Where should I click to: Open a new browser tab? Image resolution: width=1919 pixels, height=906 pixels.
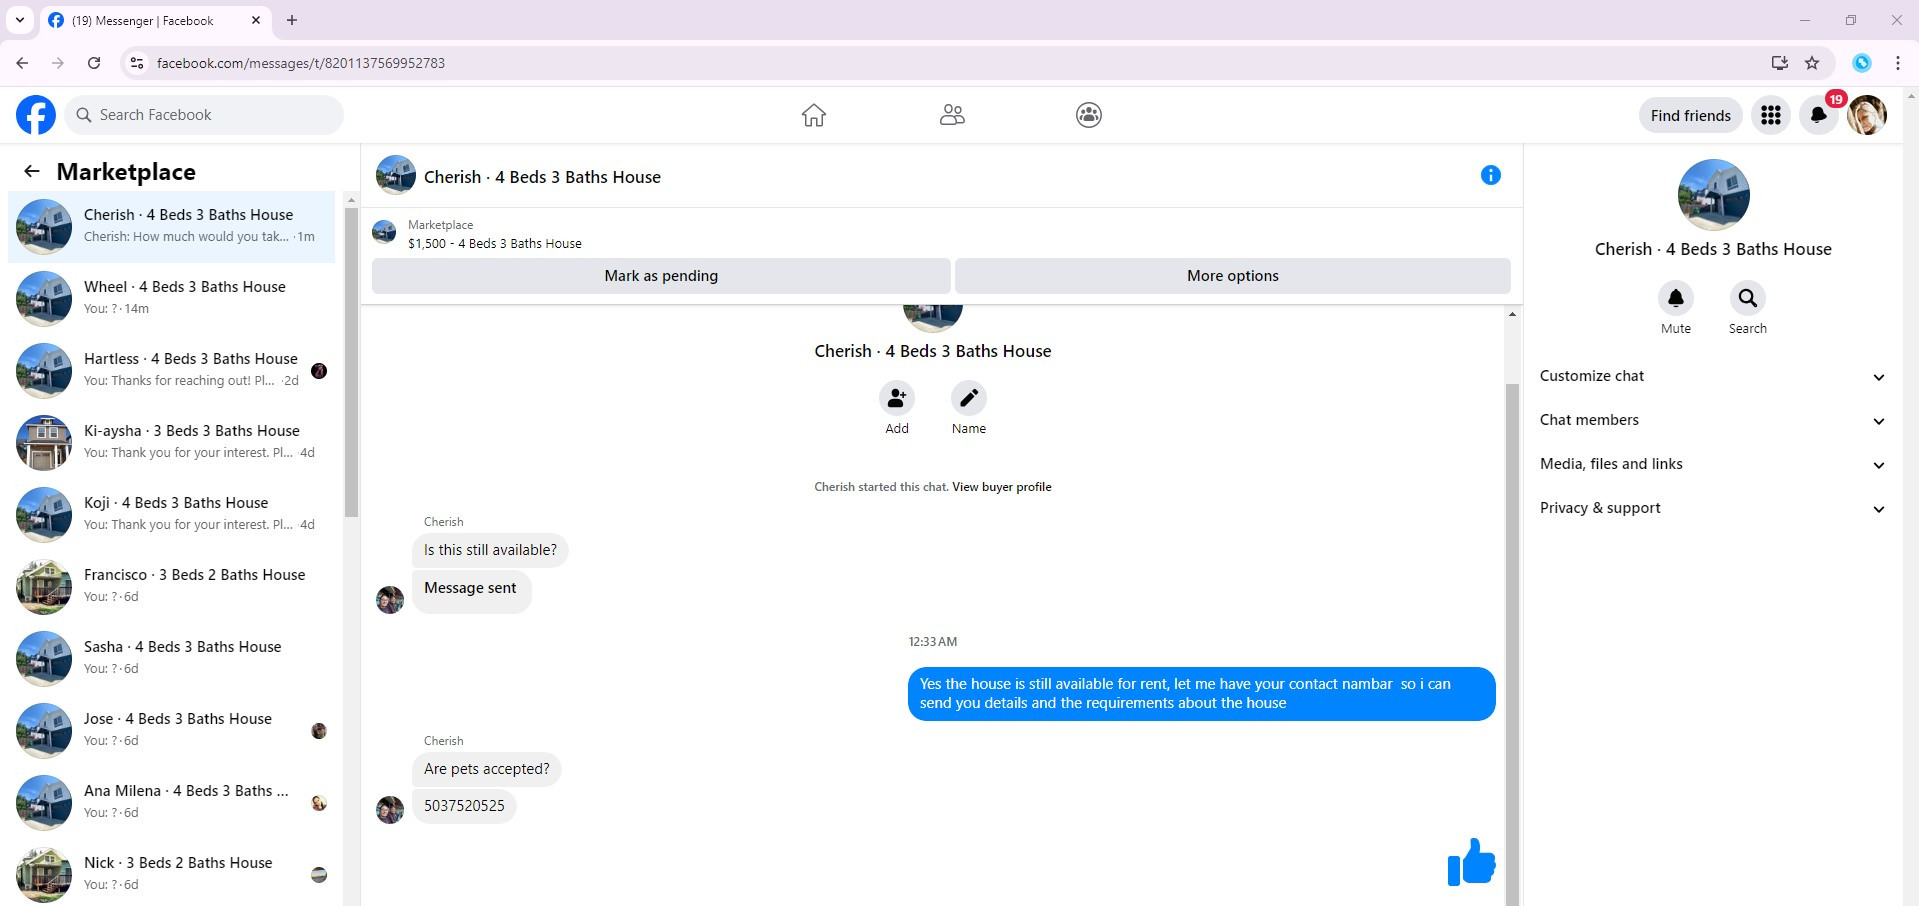click(x=292, y=20)
